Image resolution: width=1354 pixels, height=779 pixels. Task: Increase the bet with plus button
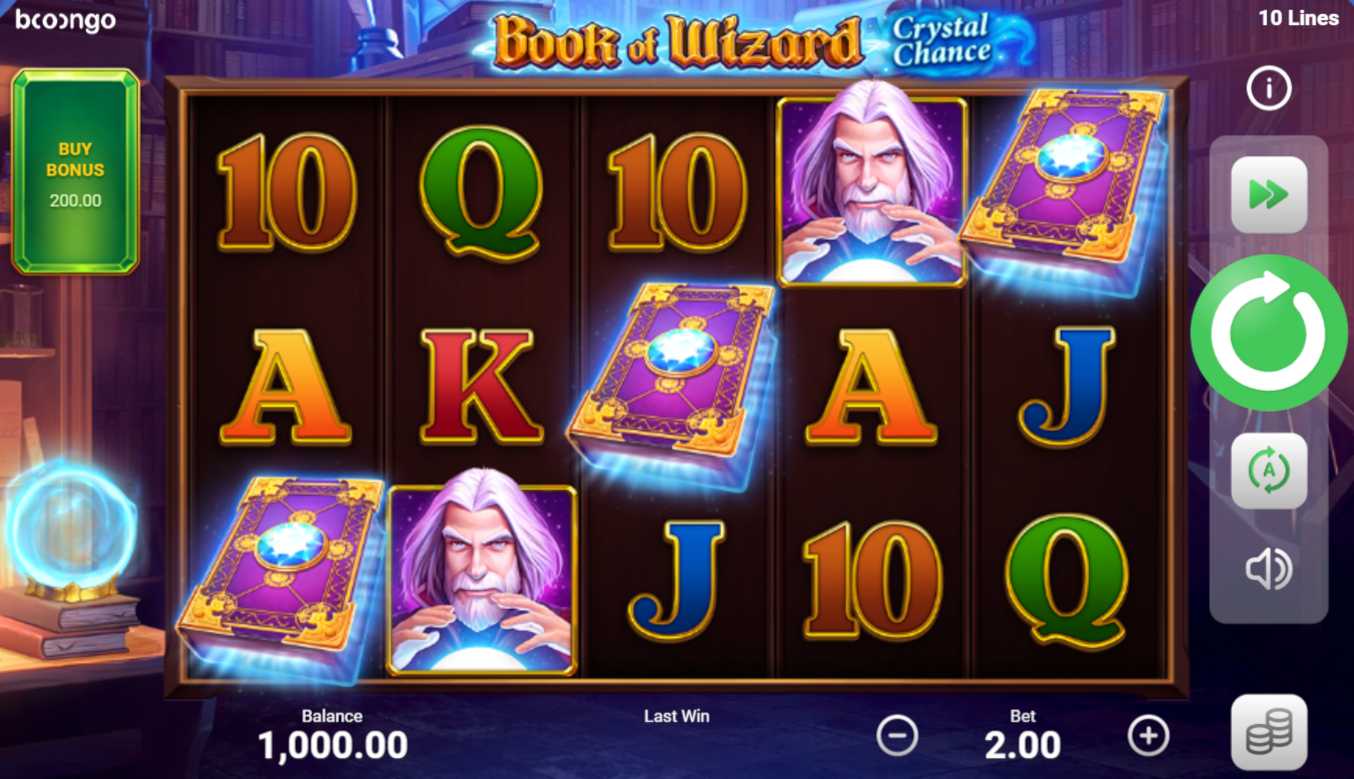tap(1148, 736)
